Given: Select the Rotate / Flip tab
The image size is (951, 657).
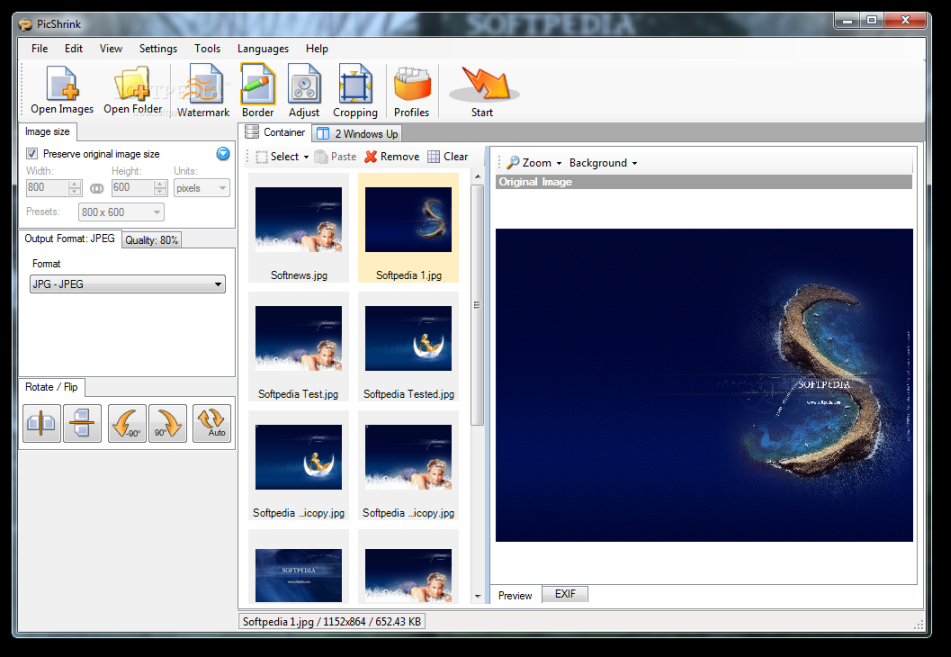Looking at the screenshot, I should pyautogui.click(x=52, y=387).
